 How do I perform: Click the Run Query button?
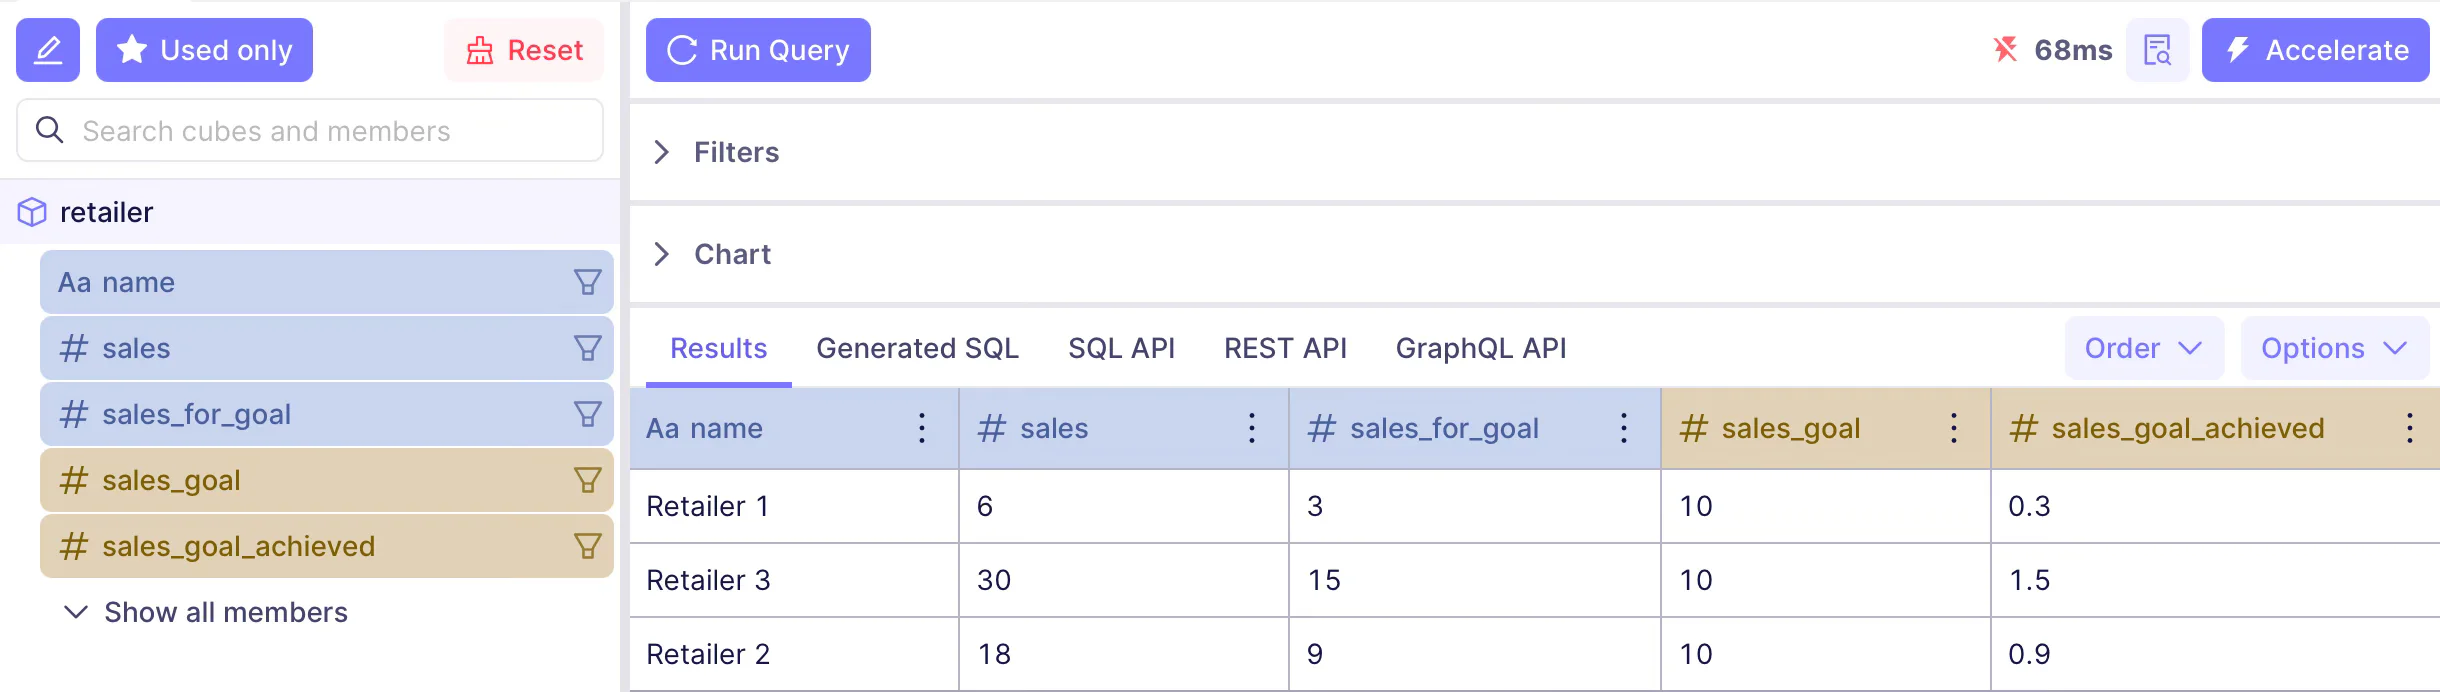758,50
